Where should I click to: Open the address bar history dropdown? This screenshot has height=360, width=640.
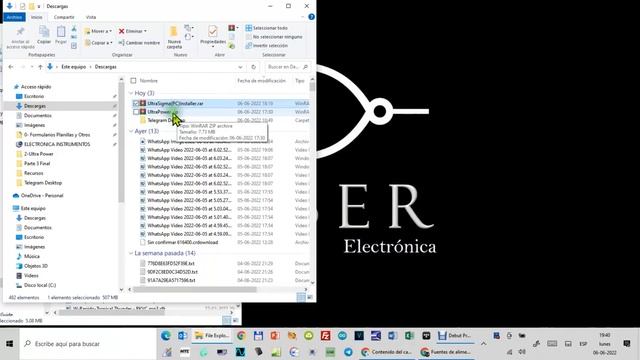(240, 67)
